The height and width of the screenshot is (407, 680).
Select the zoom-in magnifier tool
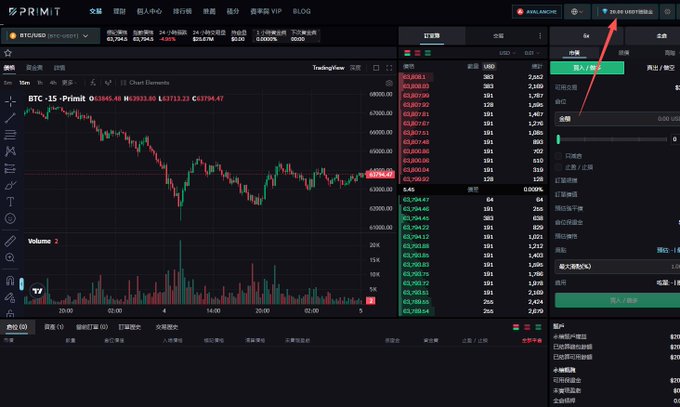pos(10,258)
